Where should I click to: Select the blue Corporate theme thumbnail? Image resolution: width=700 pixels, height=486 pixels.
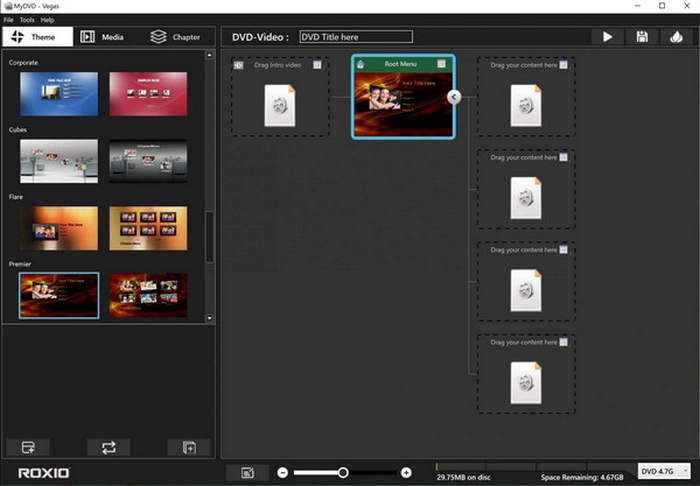(59, 94)
